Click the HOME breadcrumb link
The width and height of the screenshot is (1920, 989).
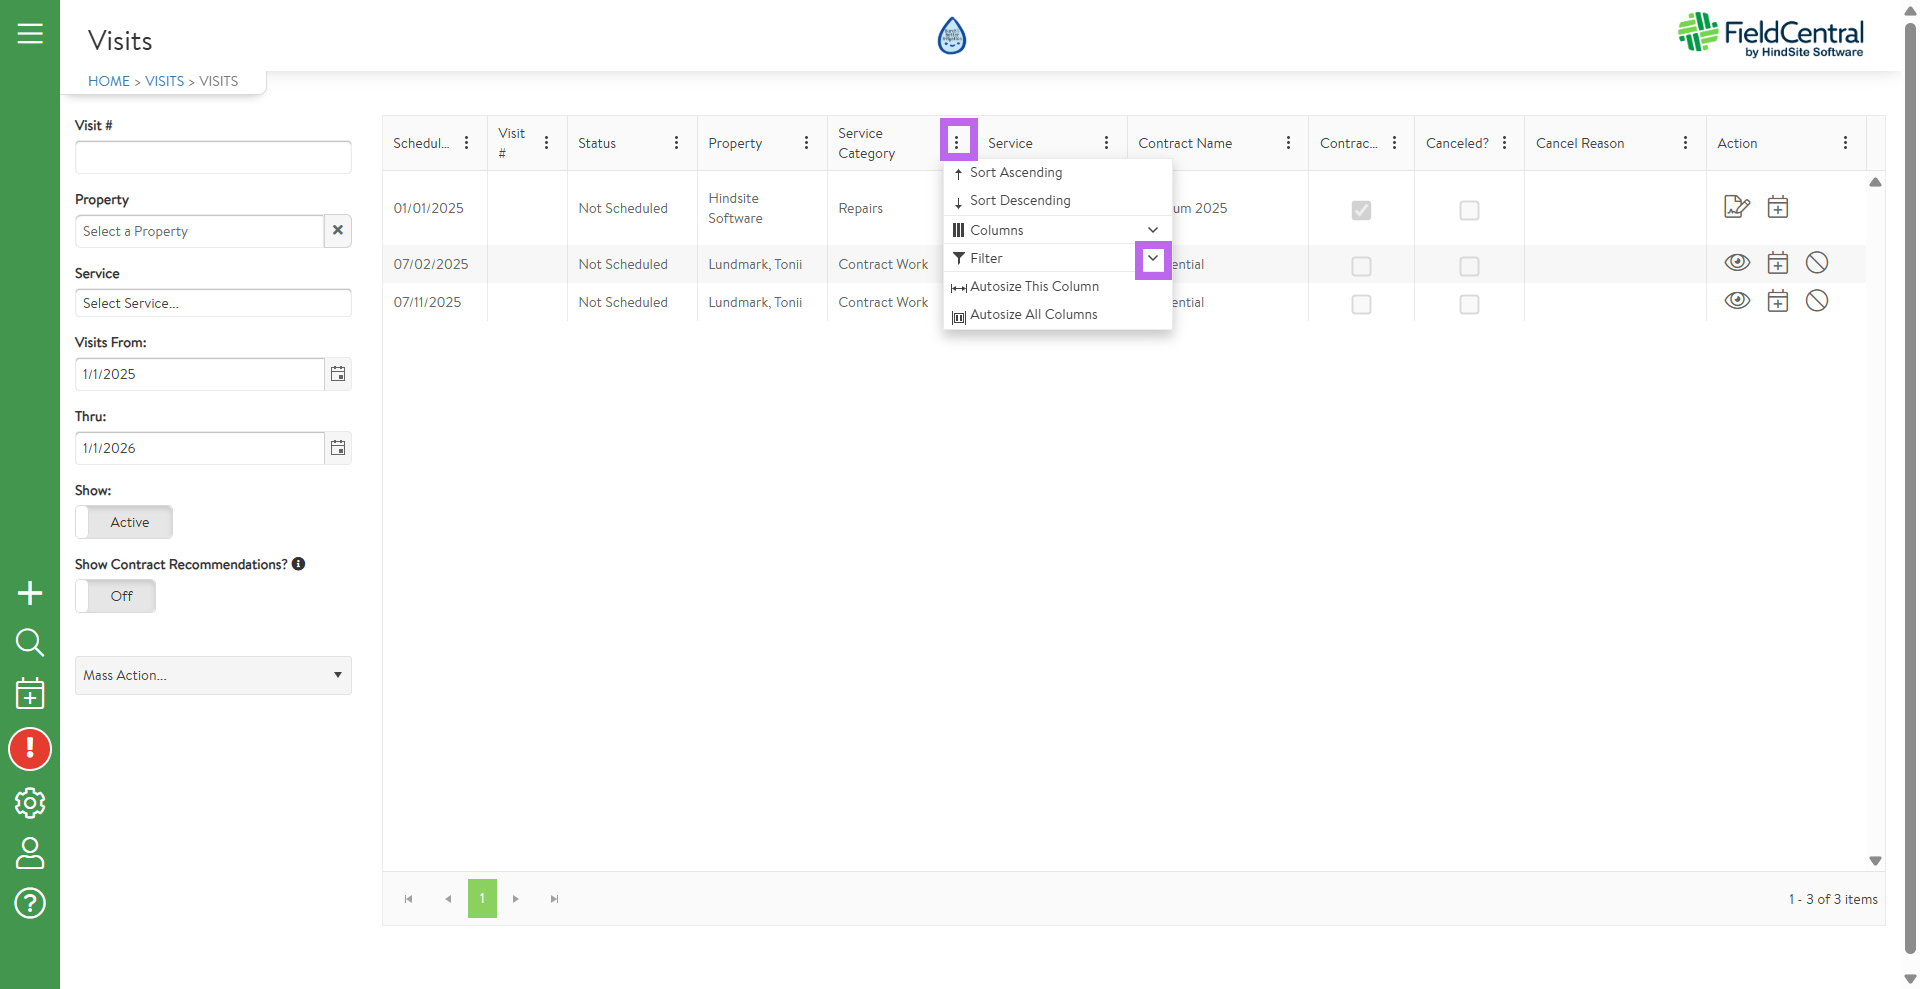(x=109, y=81)
